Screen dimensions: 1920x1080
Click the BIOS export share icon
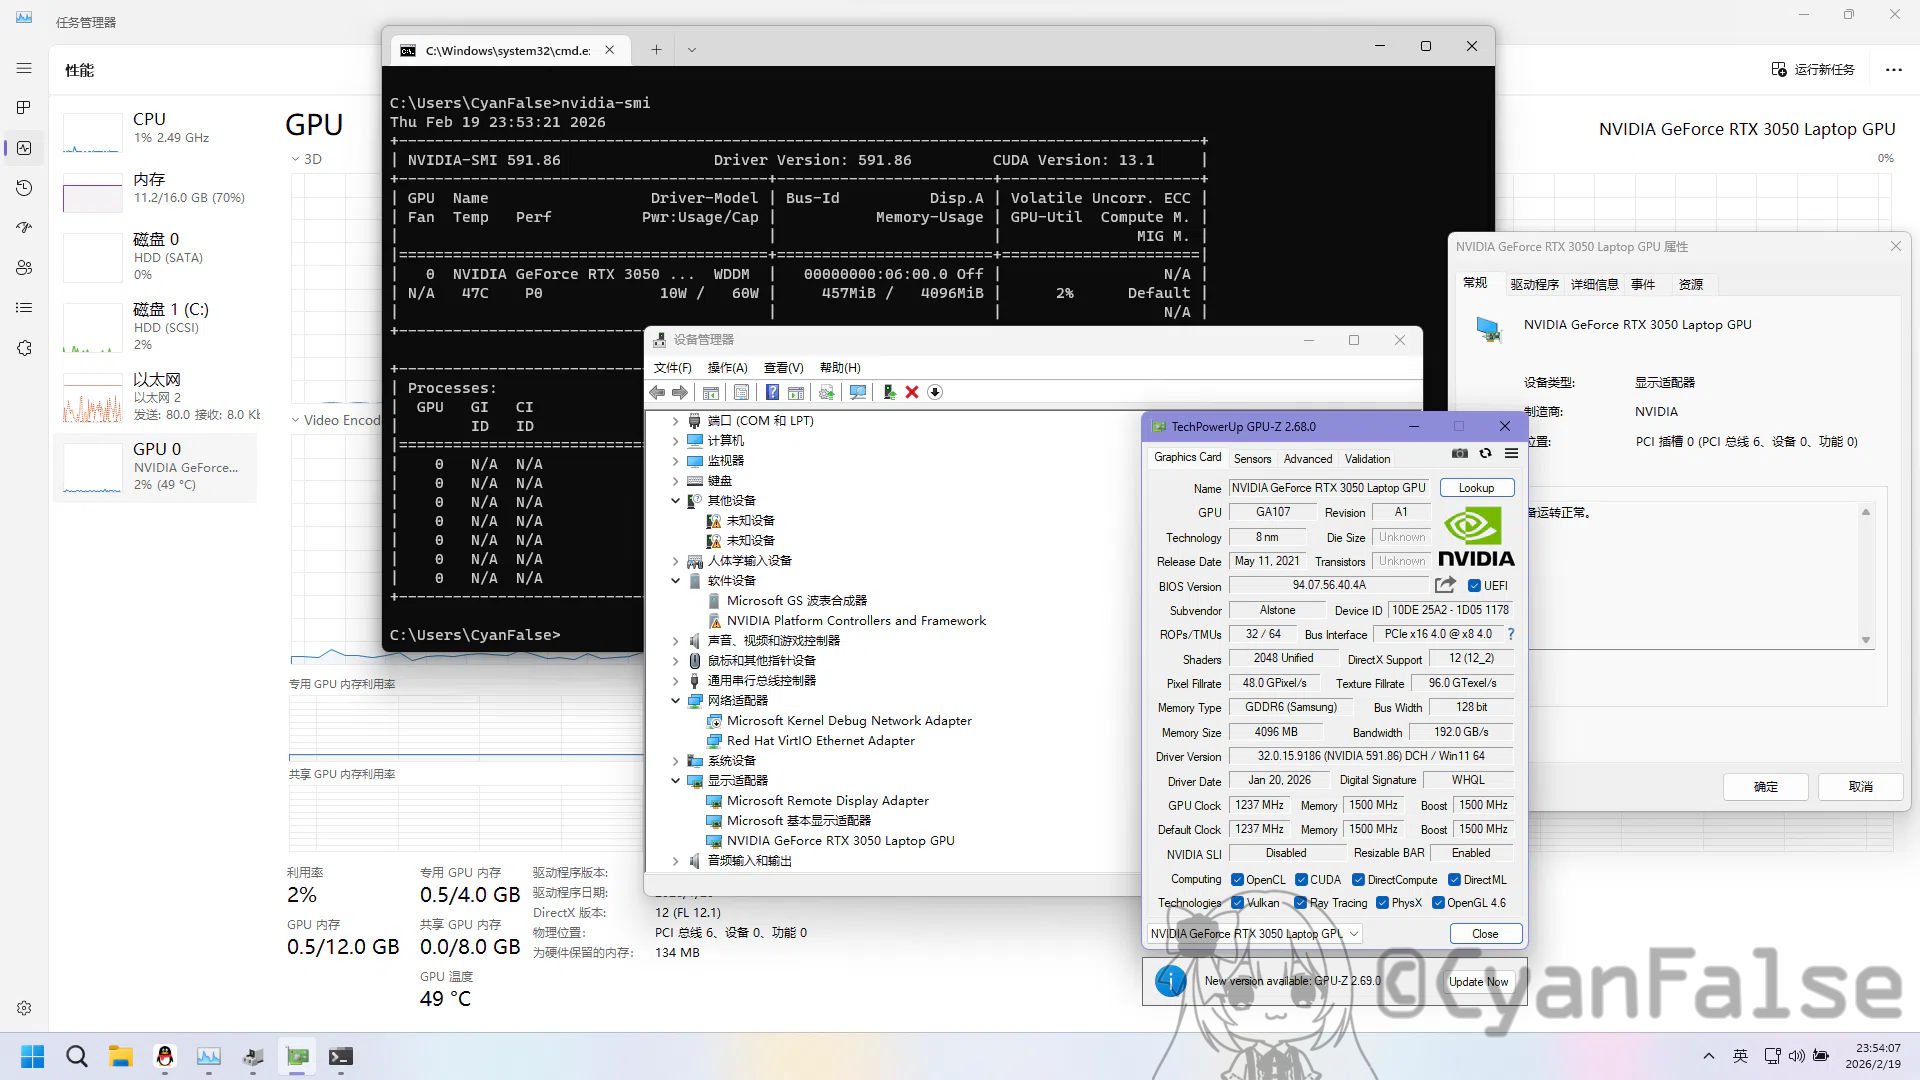(x=1445, y=585)
